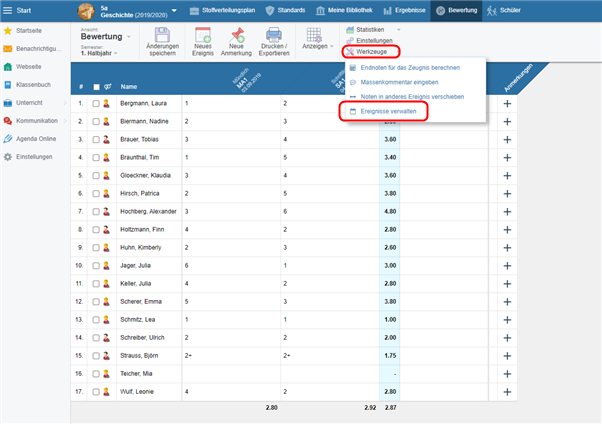Viewport: 602px width, 424px height.
Task: Toggle the select-all checkbox in table header
Action: [x=96, y=87]
